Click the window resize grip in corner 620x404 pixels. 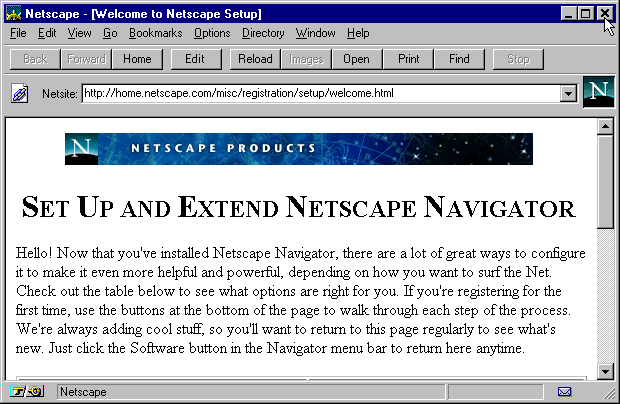[x=609, y=393]
